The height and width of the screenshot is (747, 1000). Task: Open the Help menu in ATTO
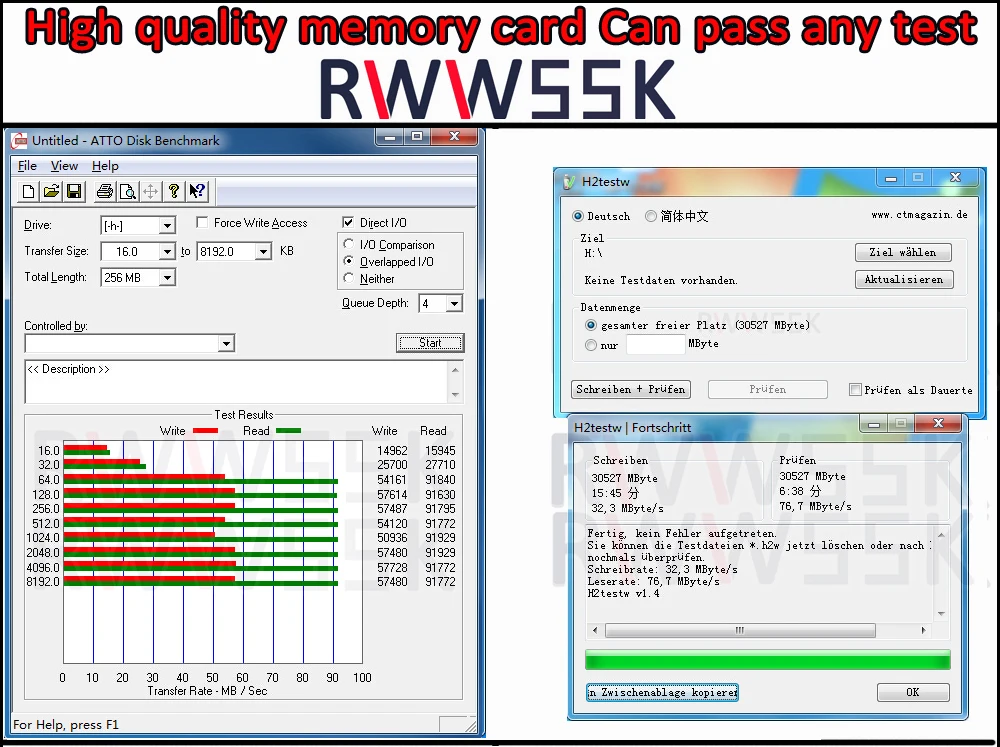[105, 166]
